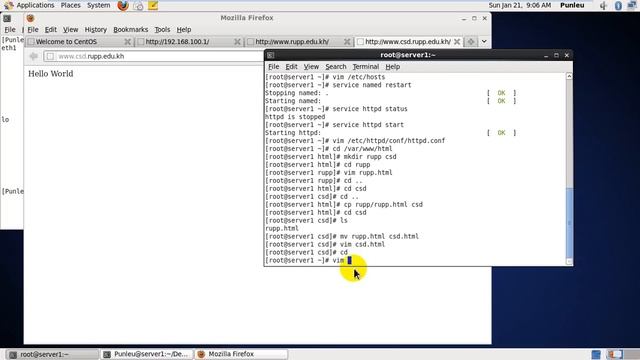Image resolution: width=640 pixels, height=360 pixels.
Task: Open Firefox History menu
Action: tap(96, 29)
